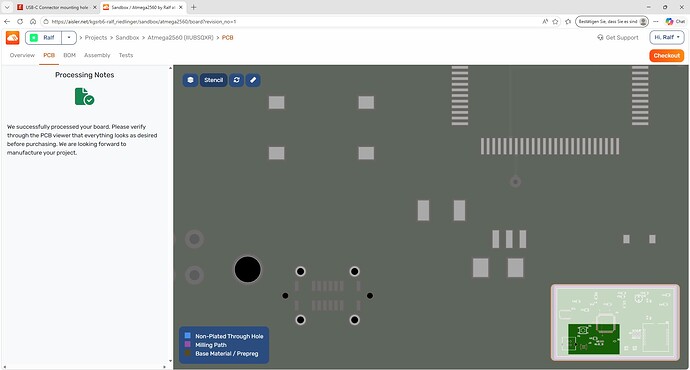Screen dimensions: 690x370
Task: Click the large black drill hole on board
Action: coord(247,269)
